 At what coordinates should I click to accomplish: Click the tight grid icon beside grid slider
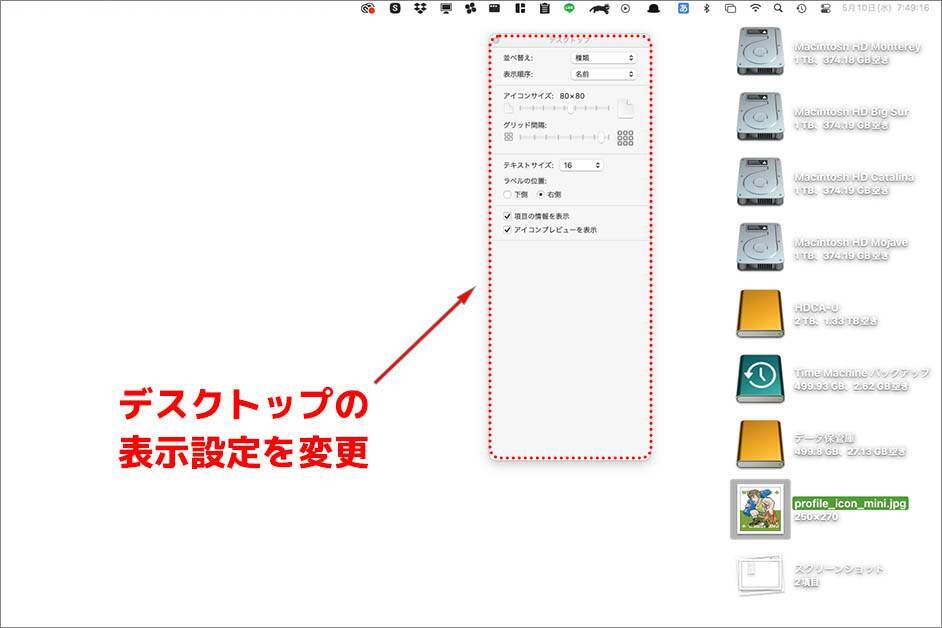(509, 138)
